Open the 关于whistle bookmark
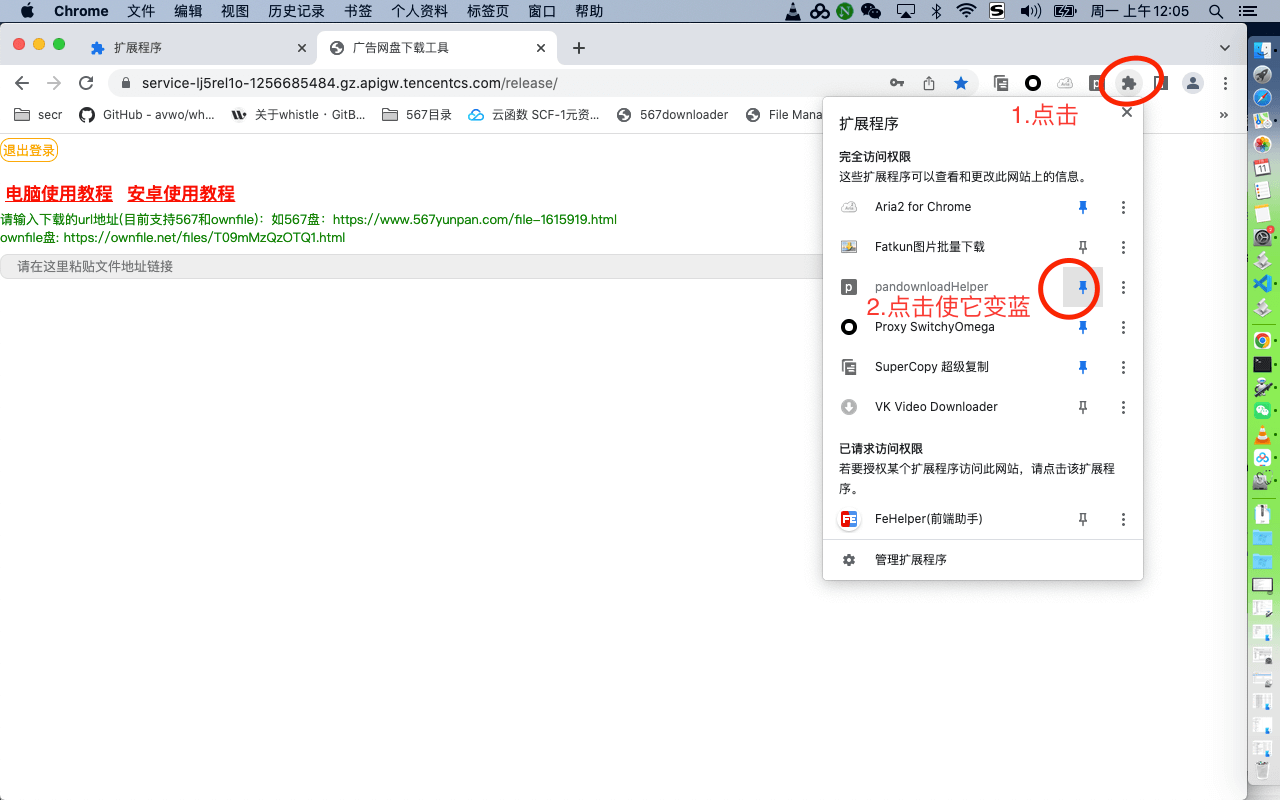This screenshot has width=1280, height=800. [x=298, y=115]
